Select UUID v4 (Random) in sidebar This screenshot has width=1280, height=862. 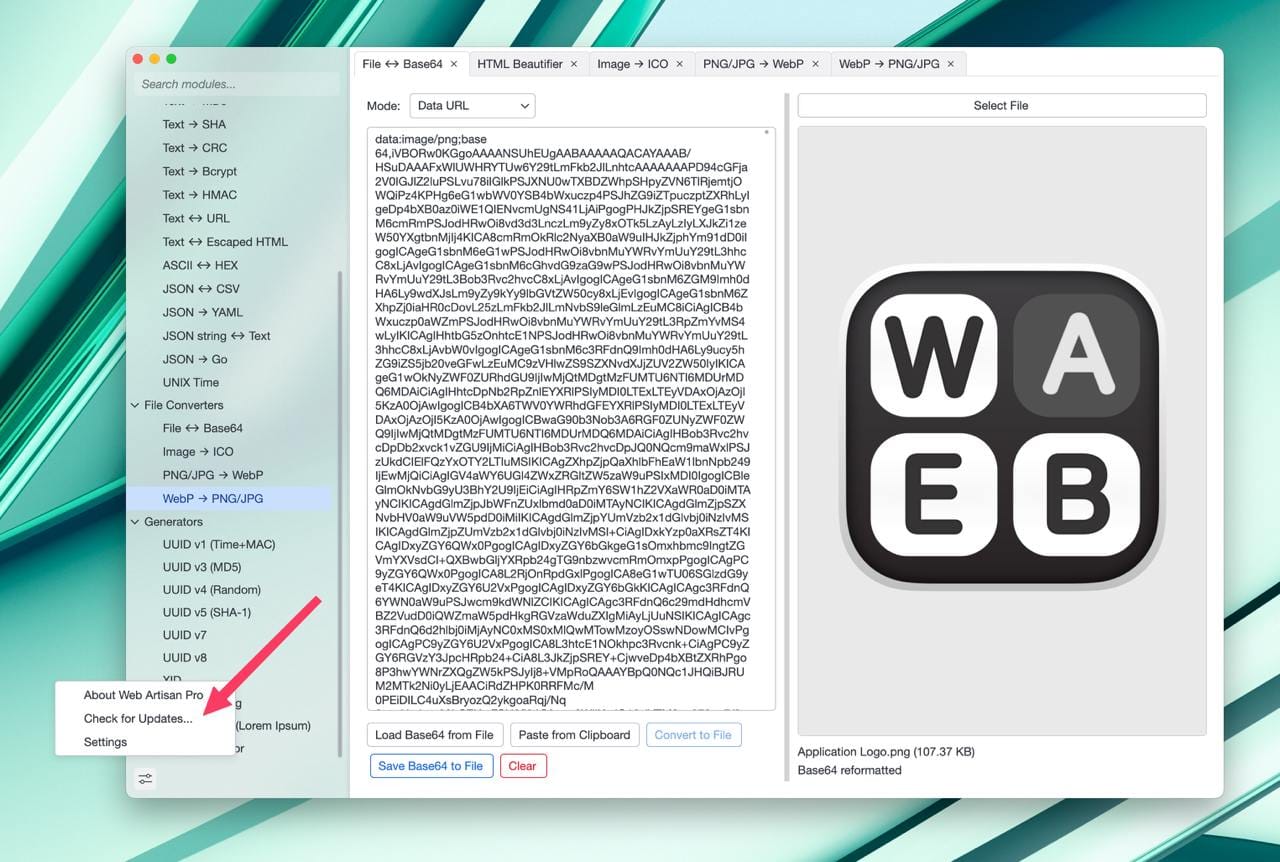[211, 590]
